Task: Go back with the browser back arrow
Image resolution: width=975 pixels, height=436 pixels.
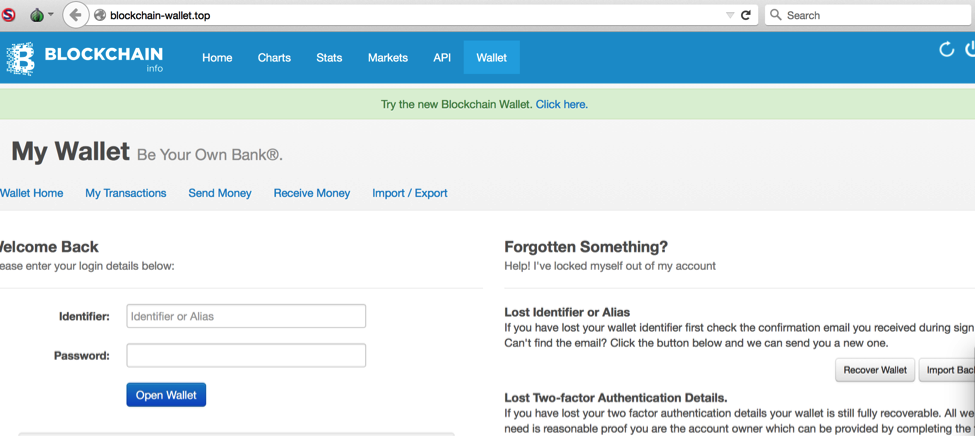Action: pos(75,15)
